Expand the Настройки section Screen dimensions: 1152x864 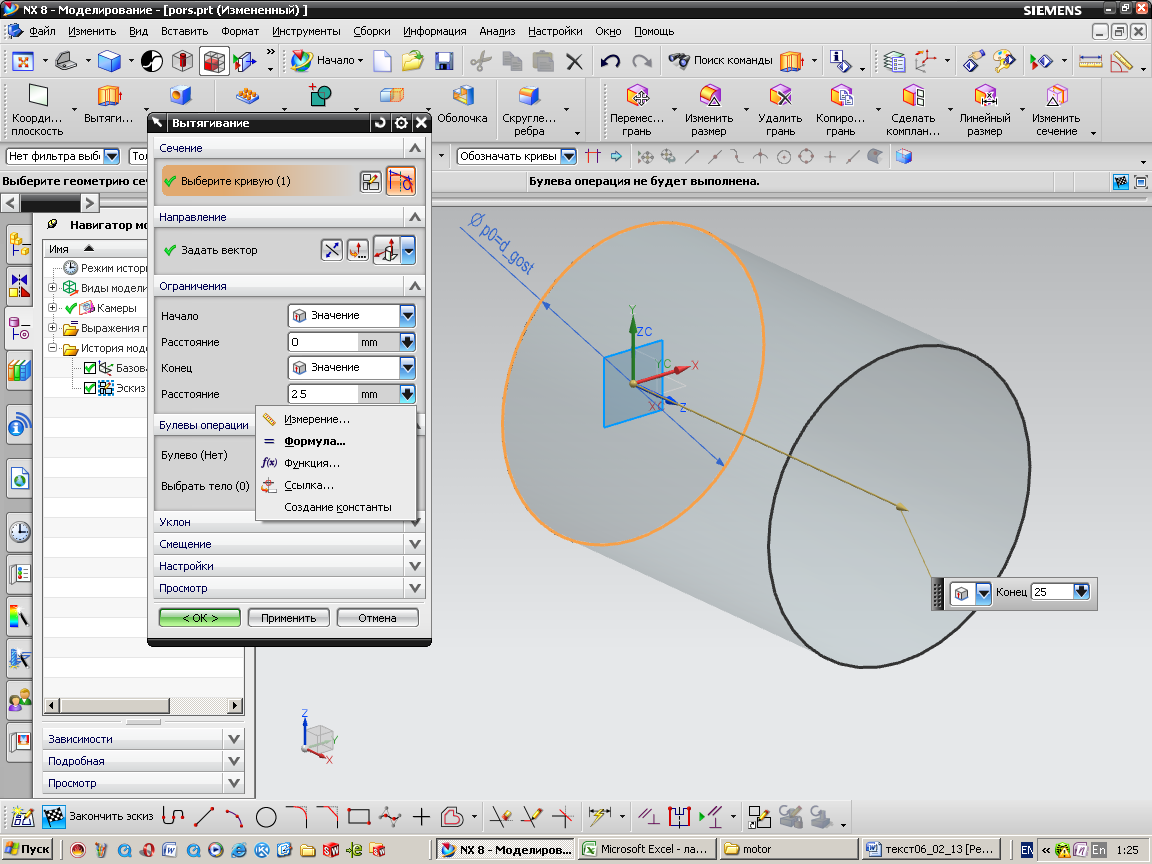click(x=415, y=566)
